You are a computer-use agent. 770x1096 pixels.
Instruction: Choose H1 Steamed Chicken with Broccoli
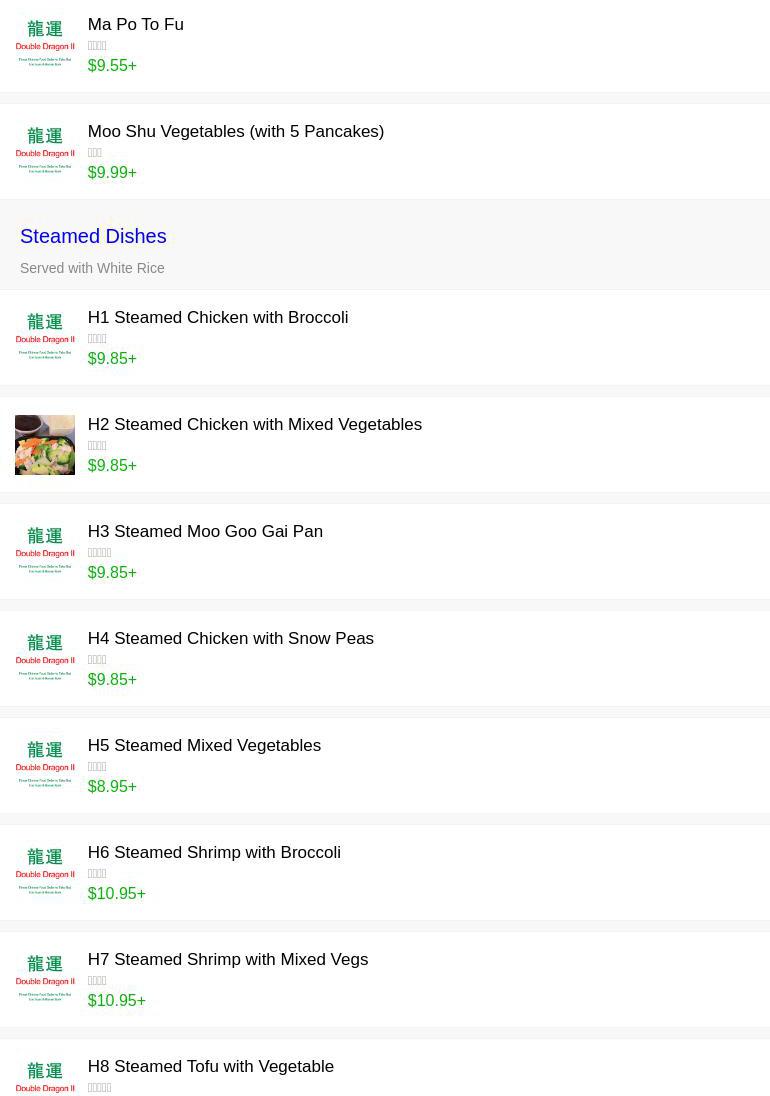tap(217, 318)
